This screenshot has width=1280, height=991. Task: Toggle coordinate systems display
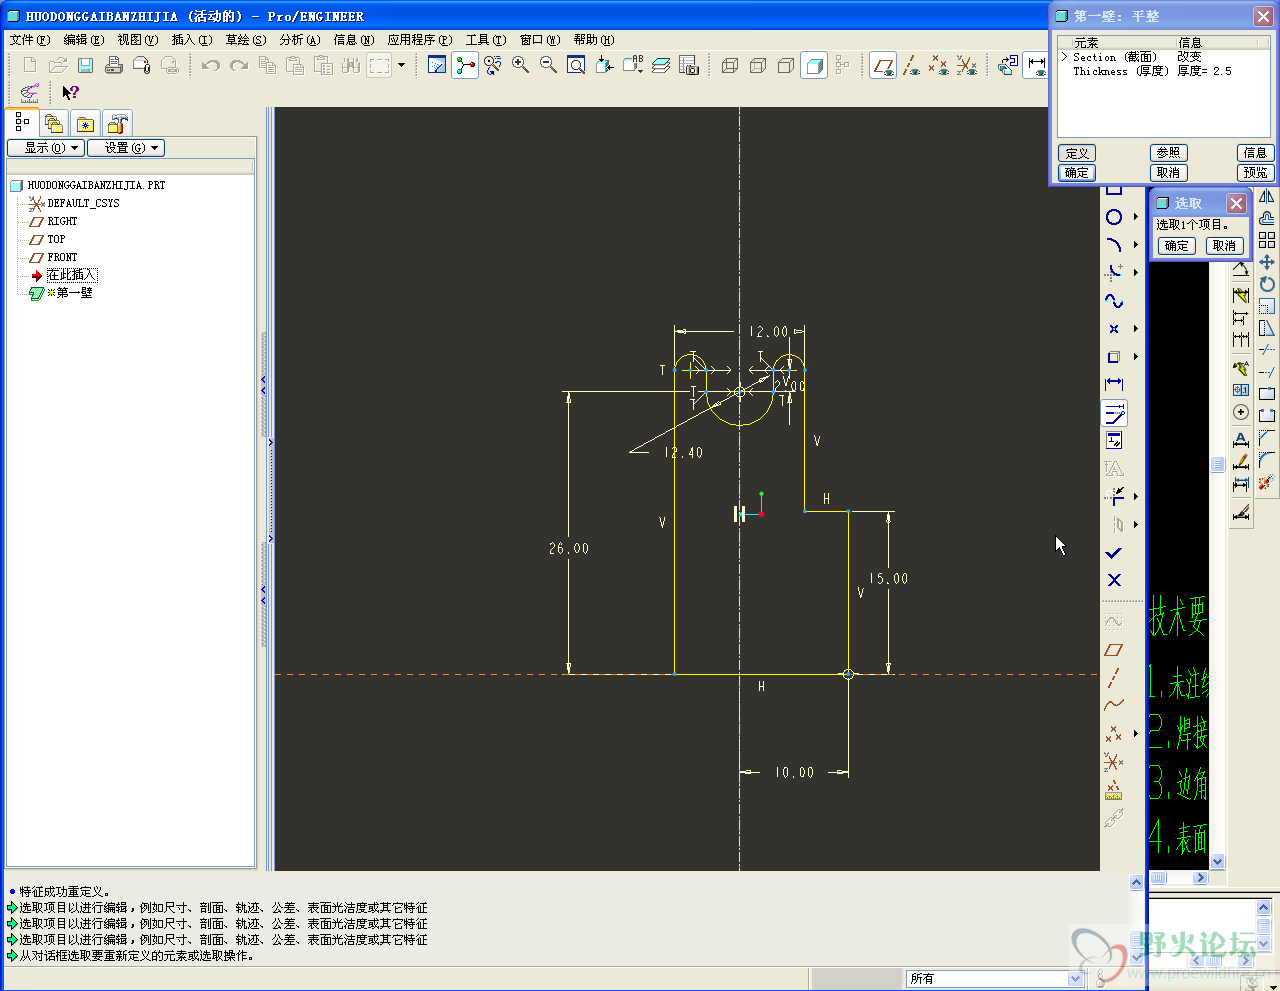966,65
